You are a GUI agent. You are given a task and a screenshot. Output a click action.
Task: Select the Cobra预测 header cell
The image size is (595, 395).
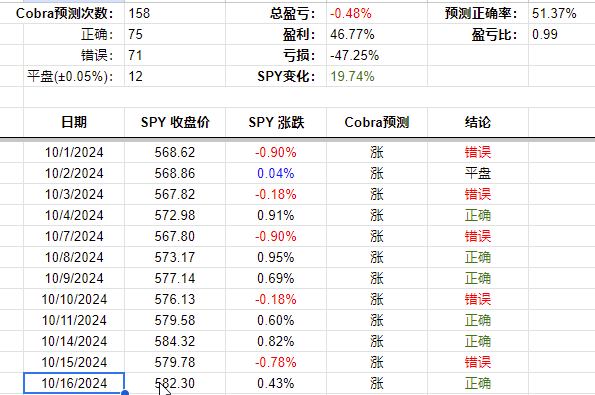click(x=377, y=122)
